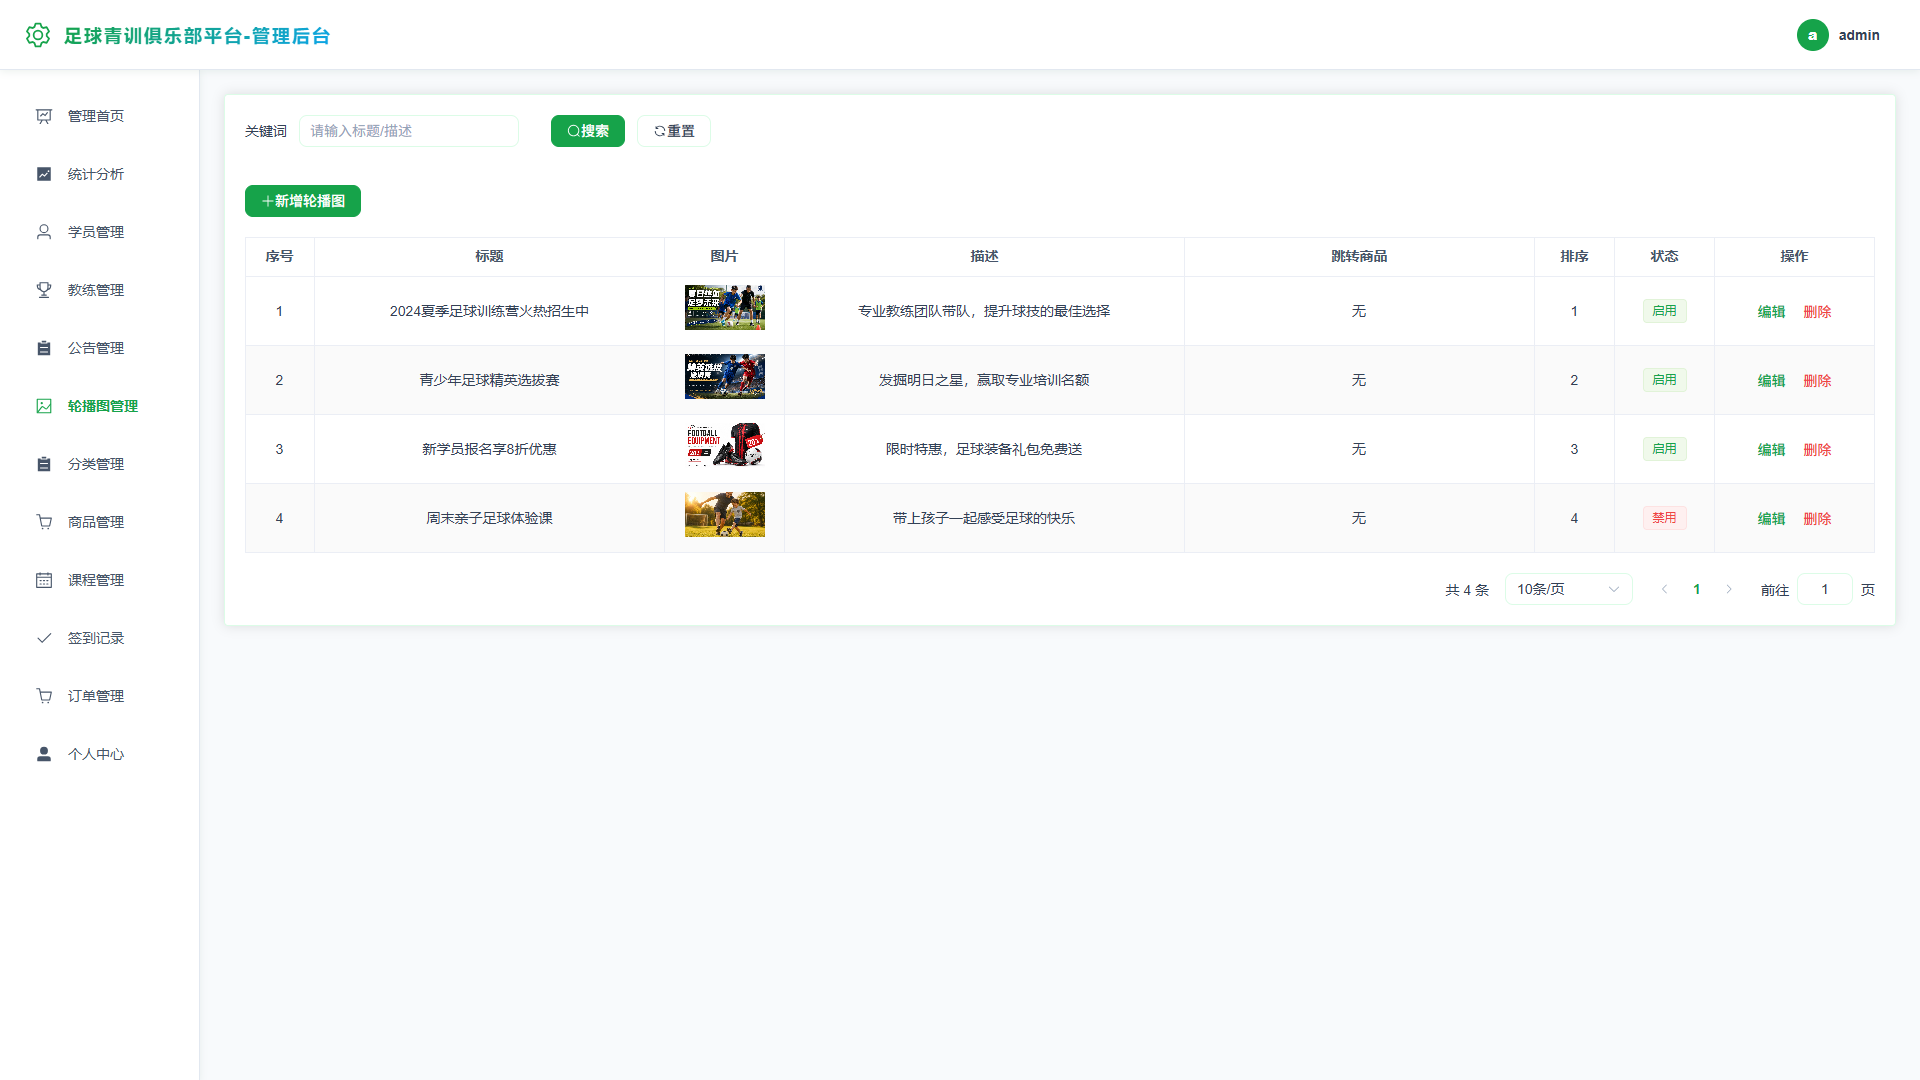This screenshot has height=1080, width=1920.
Task: Go to next page arrow
Action: 1729,589
